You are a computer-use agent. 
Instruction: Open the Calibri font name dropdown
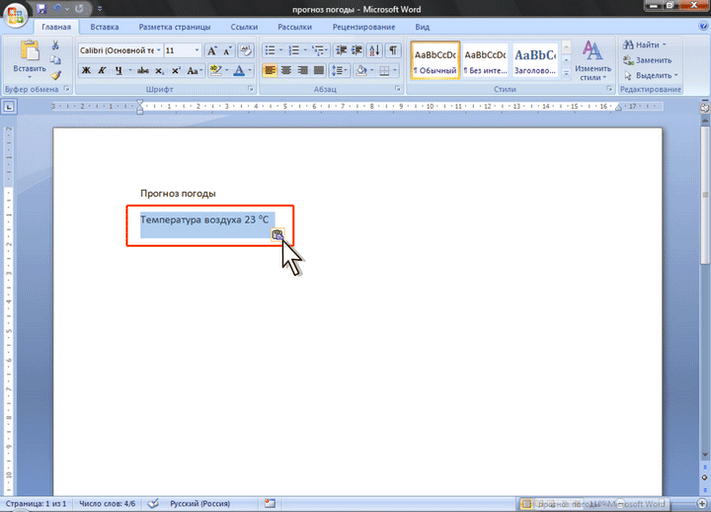(x=159, y=50)
